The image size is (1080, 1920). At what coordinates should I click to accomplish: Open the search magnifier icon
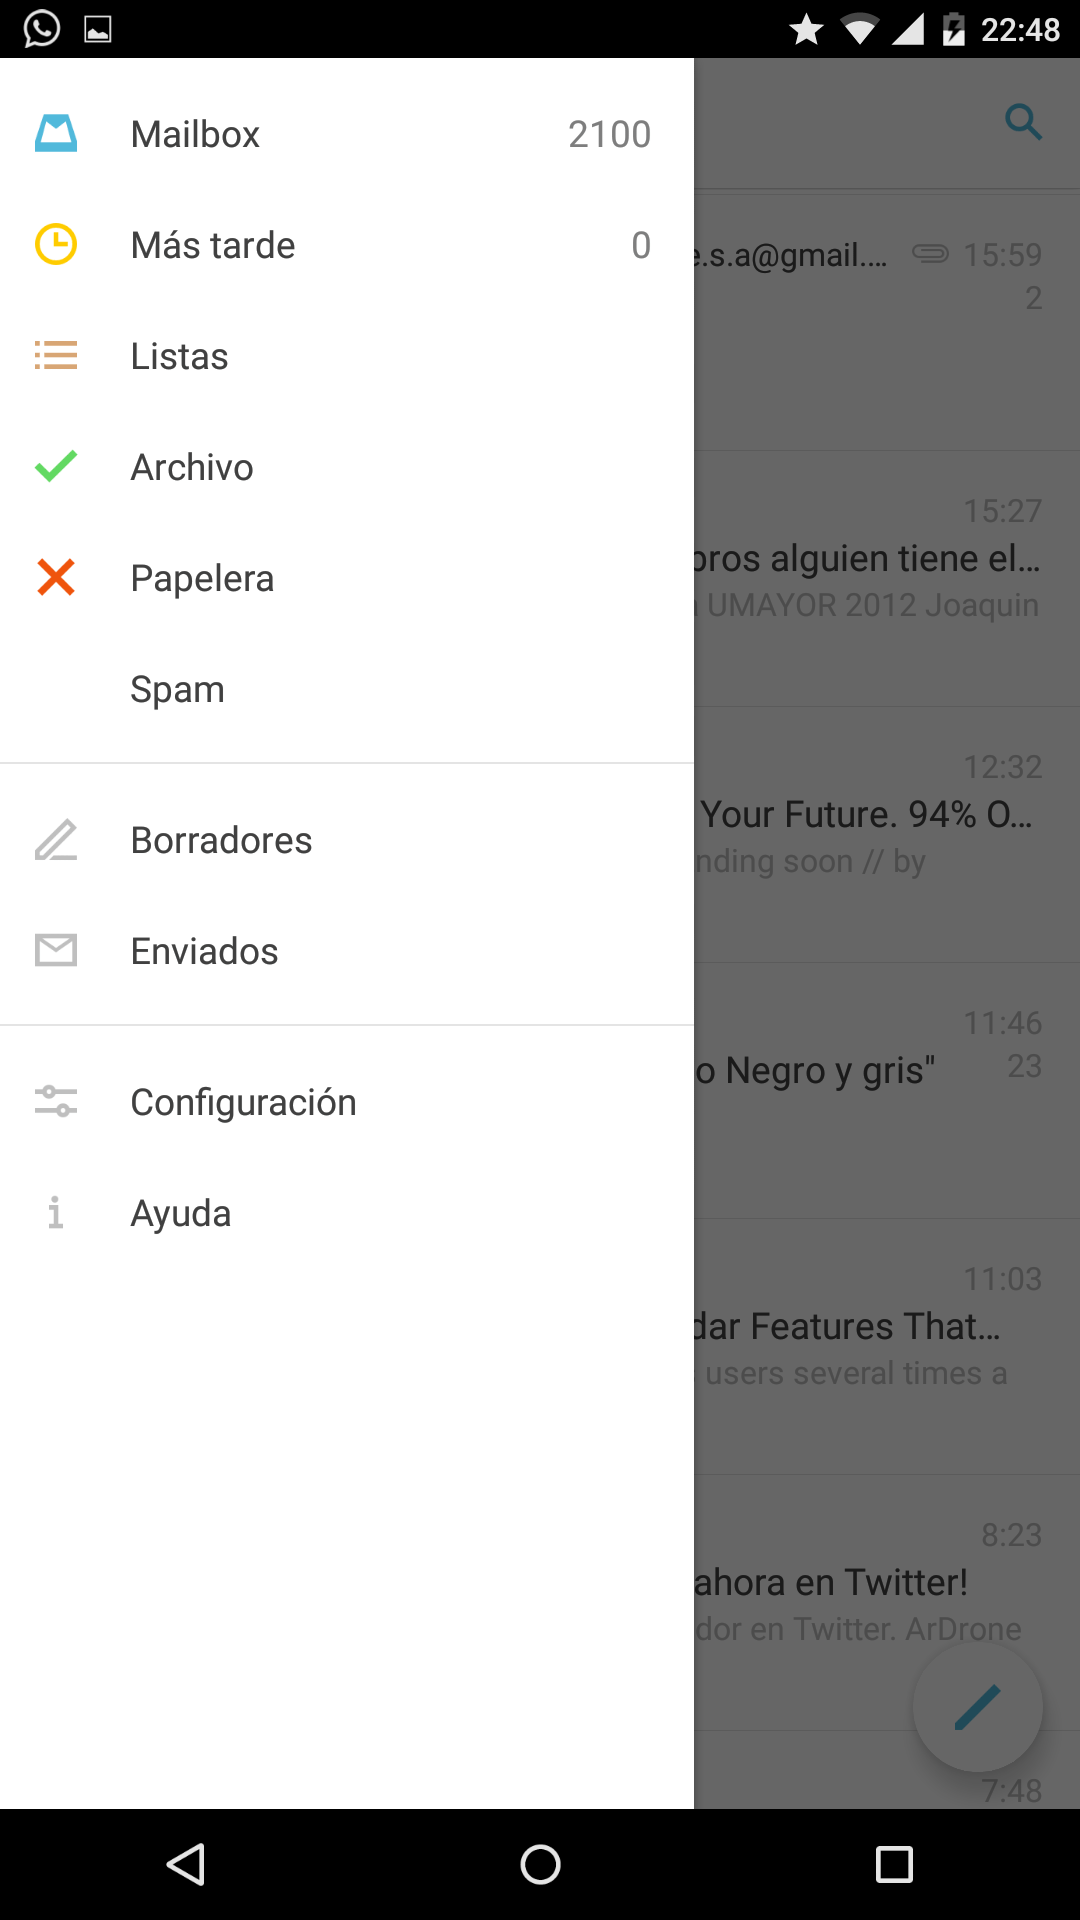pyautogui.click(x=1023, y=123)
